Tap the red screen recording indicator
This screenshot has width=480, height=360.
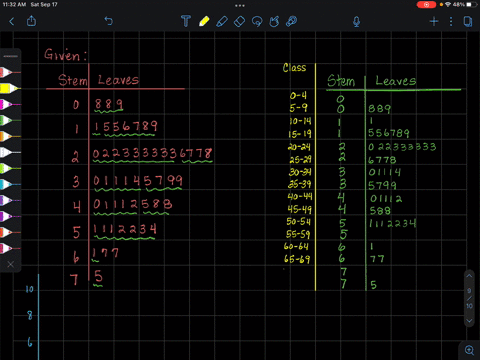(426, 5)
